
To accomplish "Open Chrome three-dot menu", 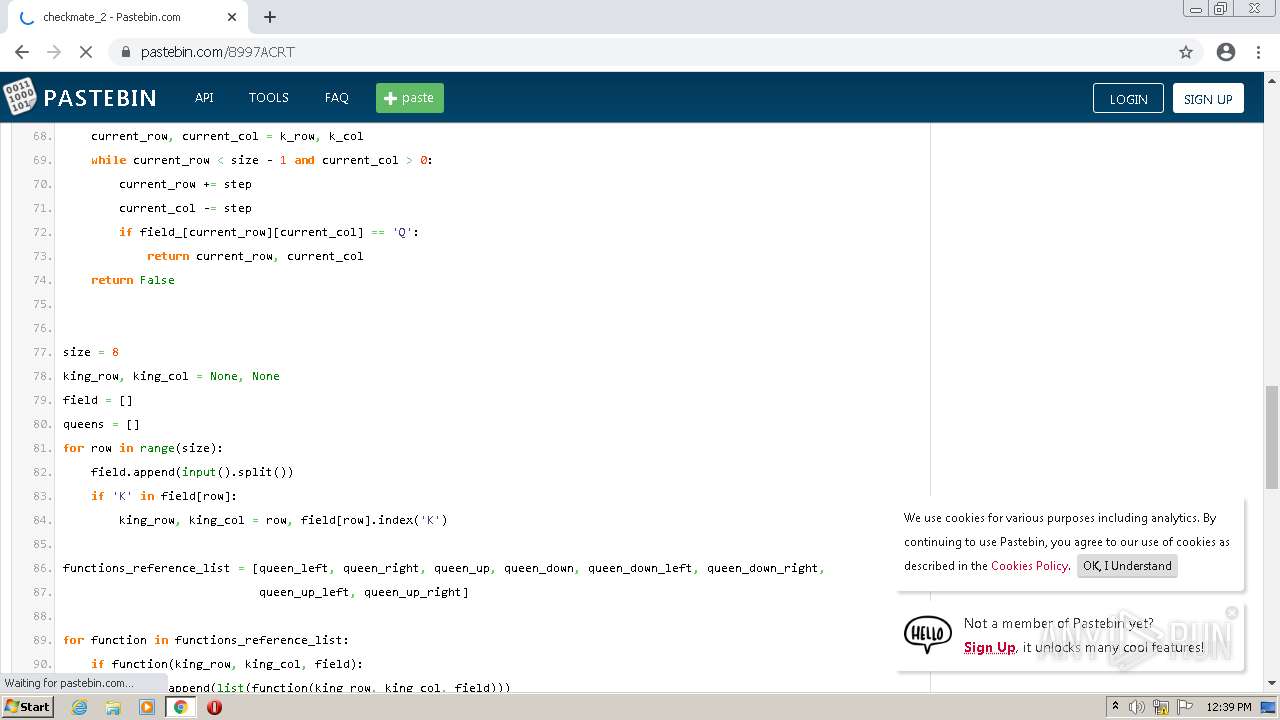I will click(1260, 52).
